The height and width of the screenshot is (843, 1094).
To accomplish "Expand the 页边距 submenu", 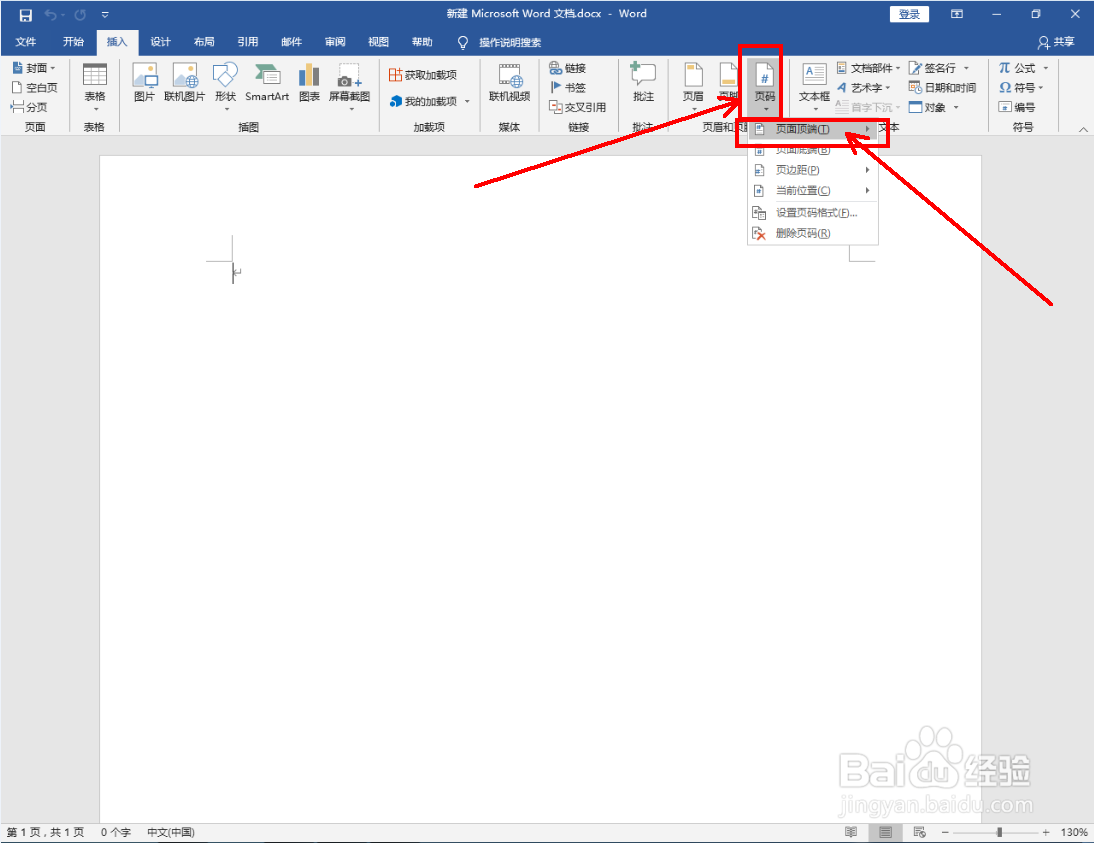I will pos(797,169).
